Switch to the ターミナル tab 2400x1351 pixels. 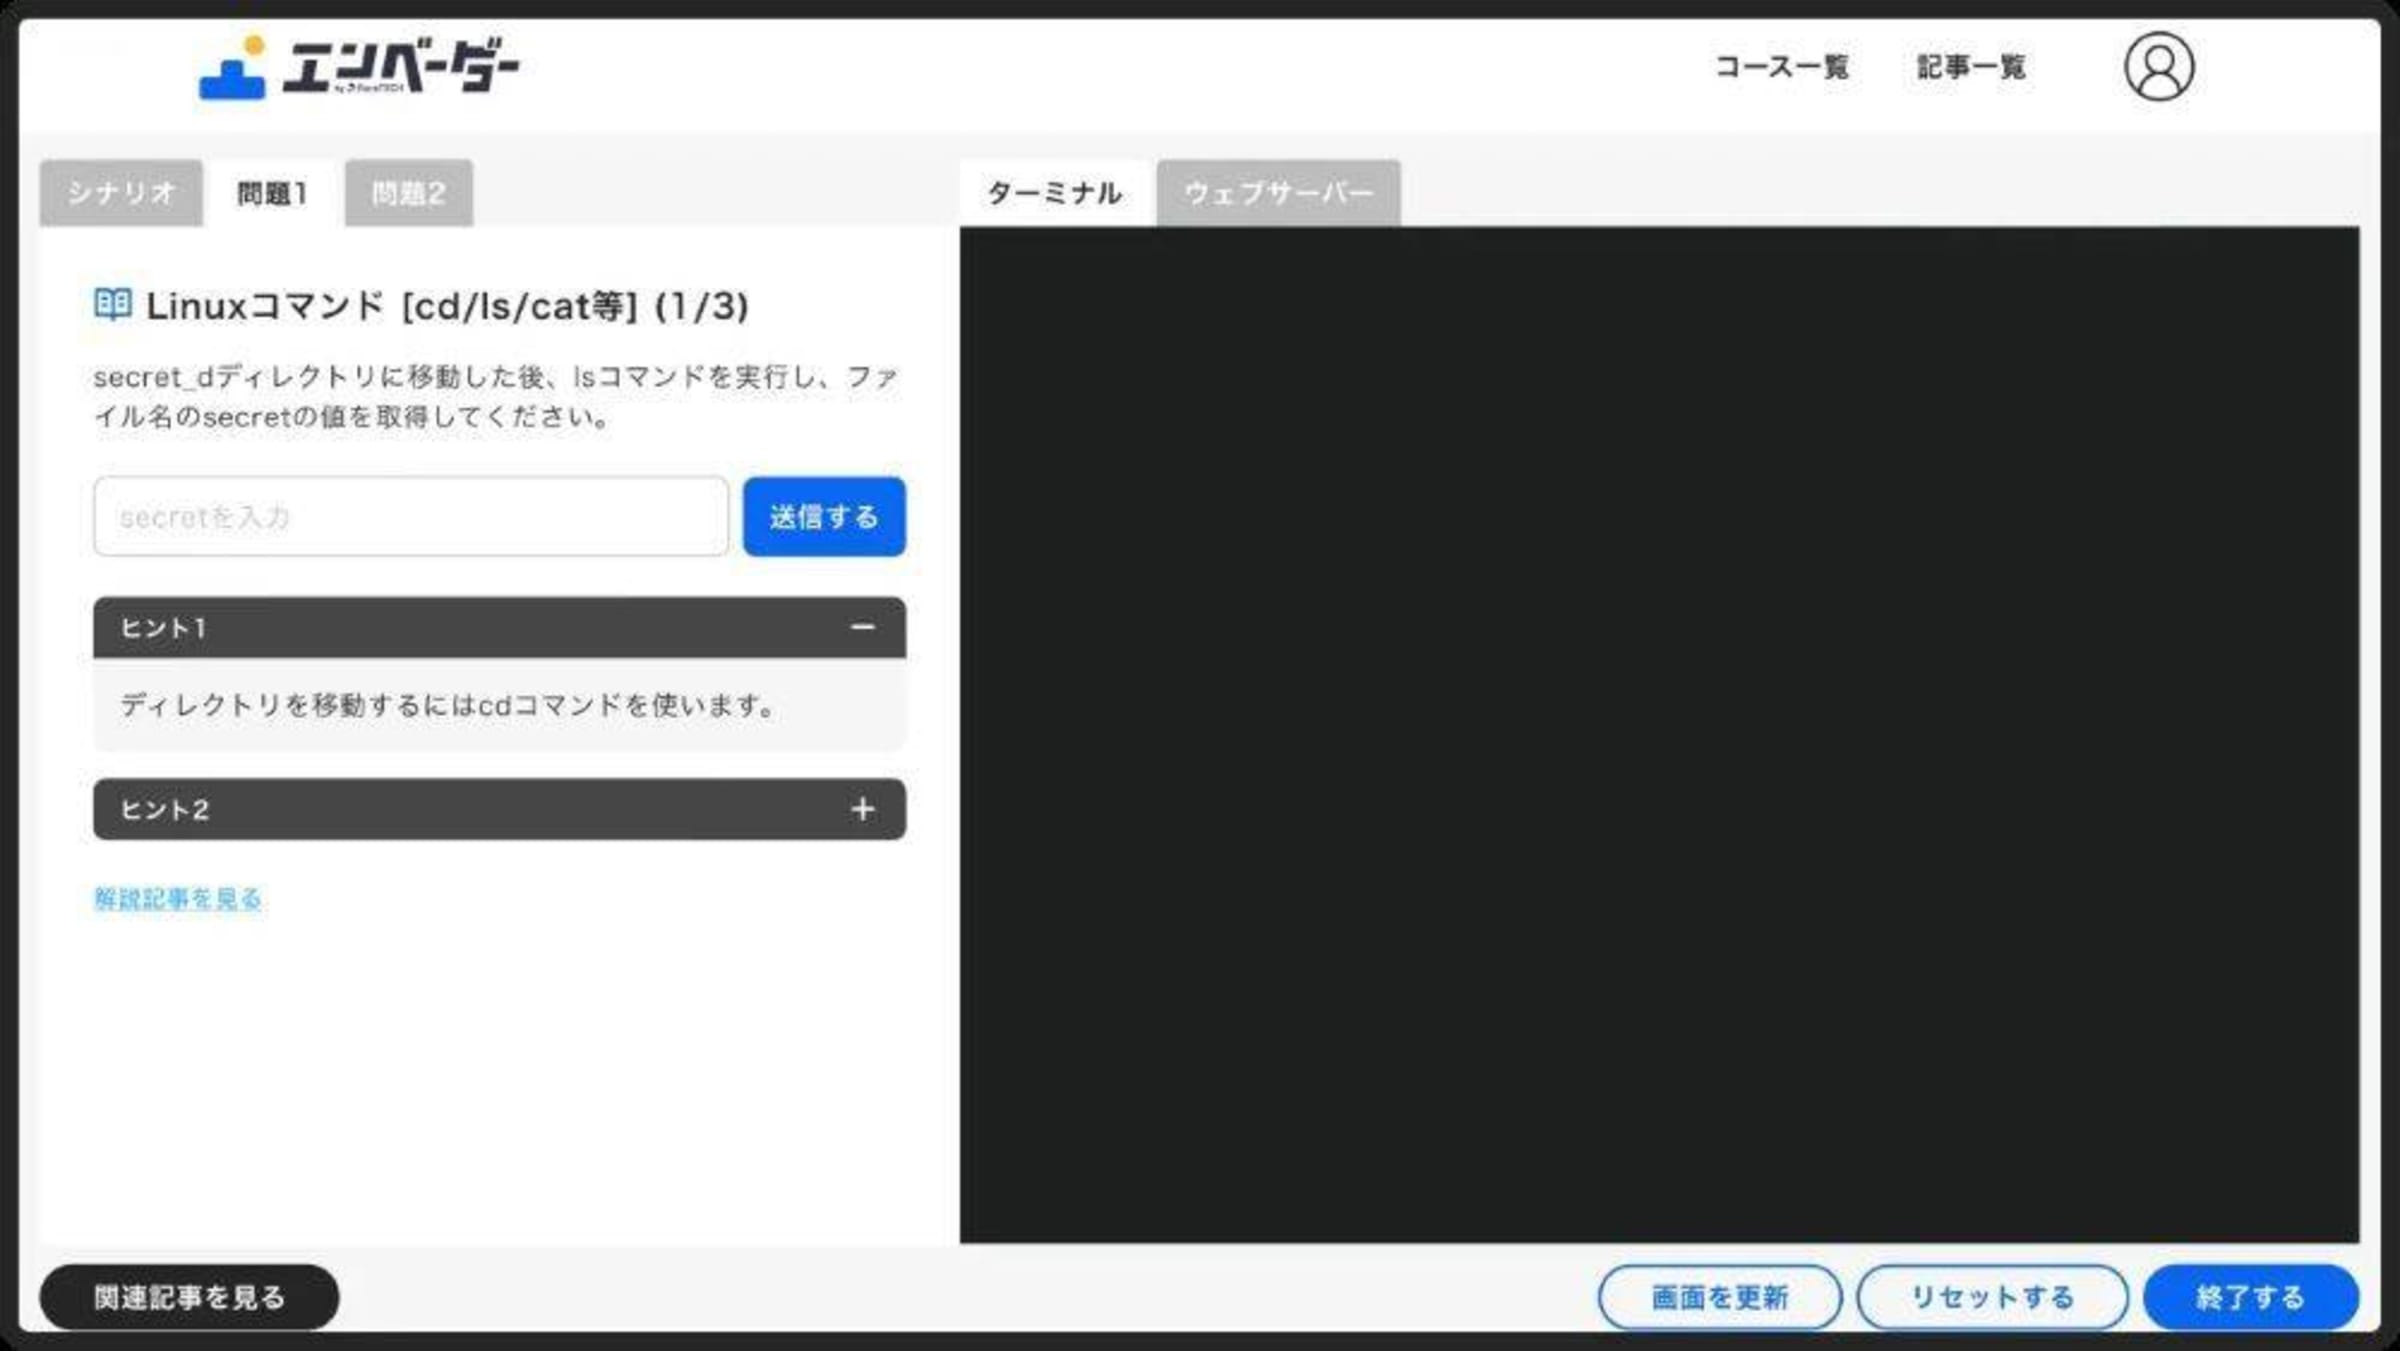(x=1054, y=193)
